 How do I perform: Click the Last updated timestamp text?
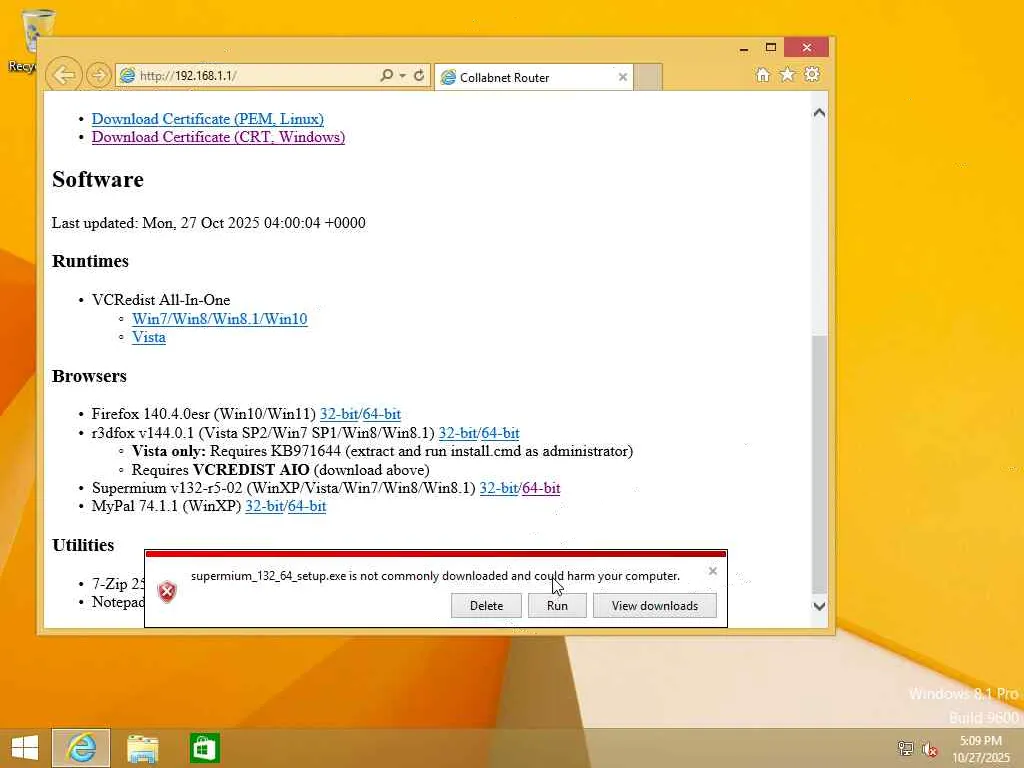click(208, 223)
